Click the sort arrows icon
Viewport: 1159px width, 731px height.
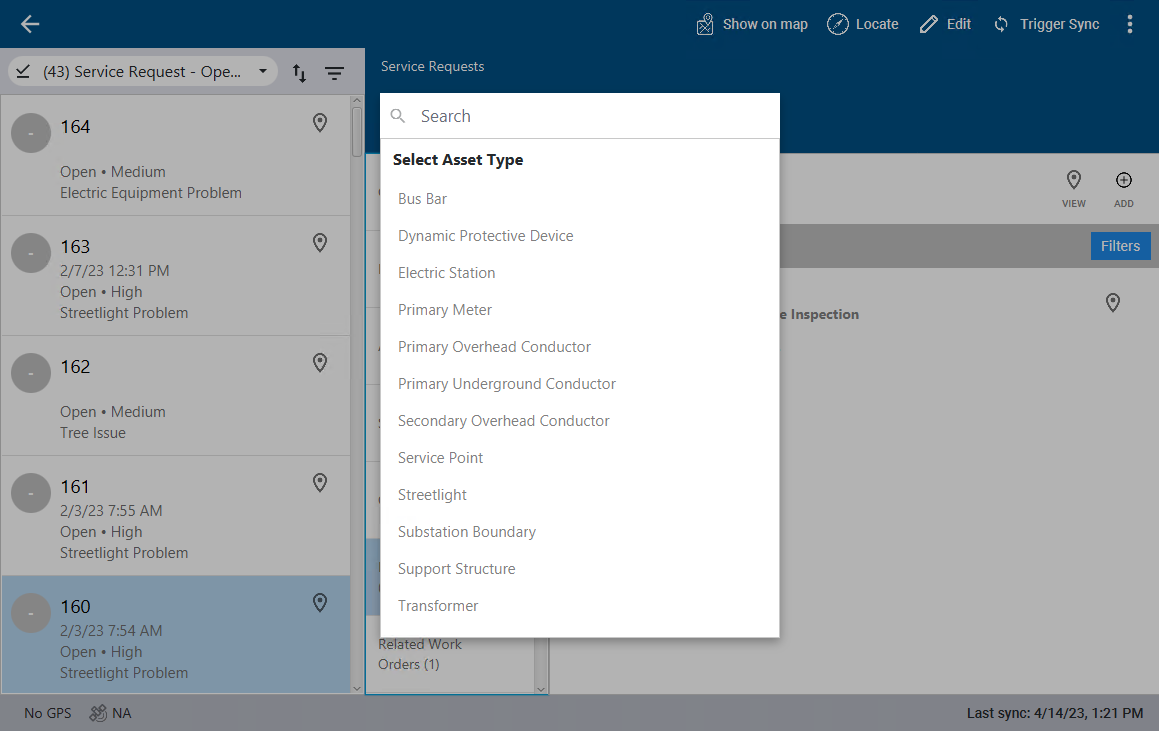tap(299, 73)
